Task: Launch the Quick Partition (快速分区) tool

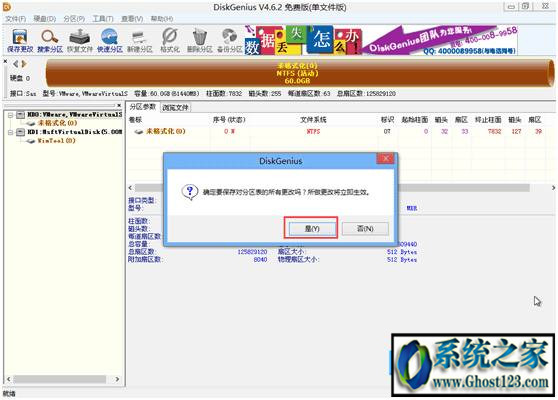Action: tap(110, 41)
